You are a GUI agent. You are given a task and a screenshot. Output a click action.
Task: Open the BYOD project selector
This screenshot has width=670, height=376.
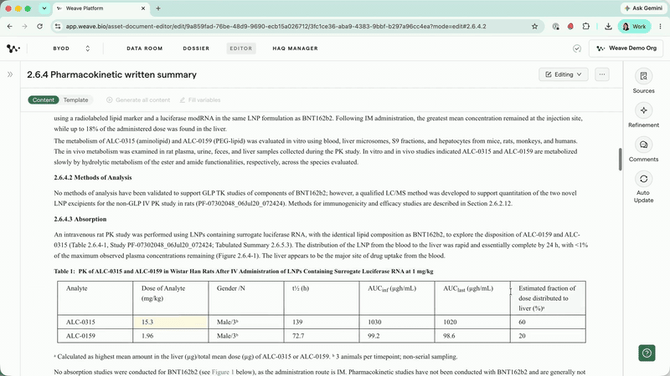[x=71, y=48]
